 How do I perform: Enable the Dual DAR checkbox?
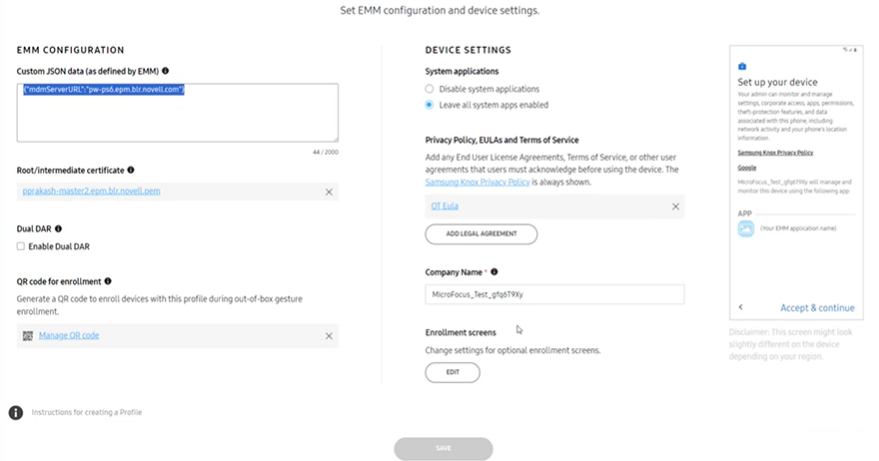click(21, 246)
